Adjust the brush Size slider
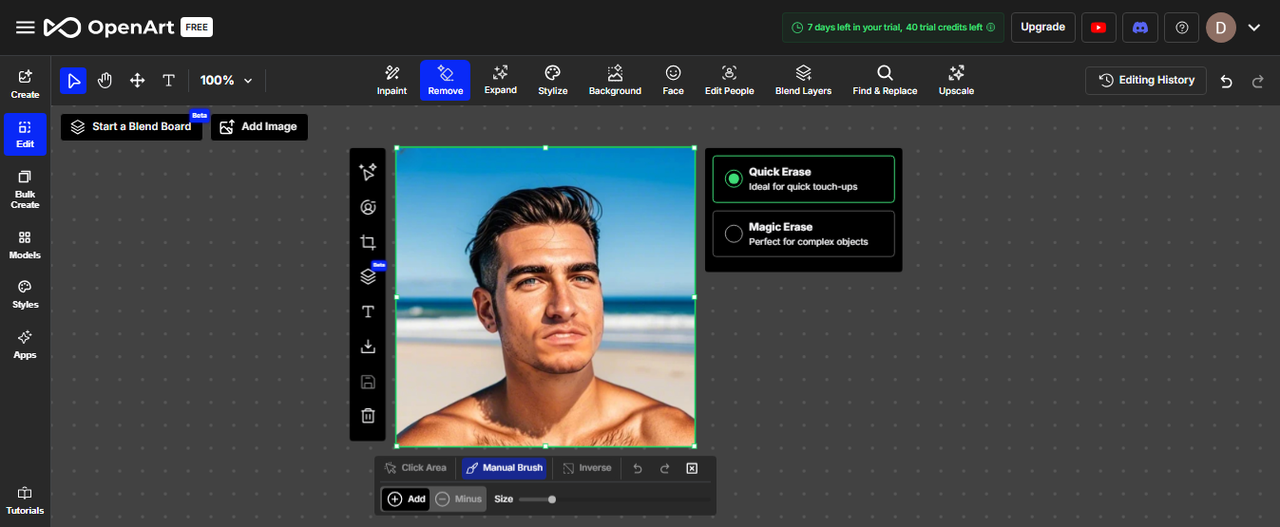This screenshot has width=1280, height=527. (x=552, y=499)
